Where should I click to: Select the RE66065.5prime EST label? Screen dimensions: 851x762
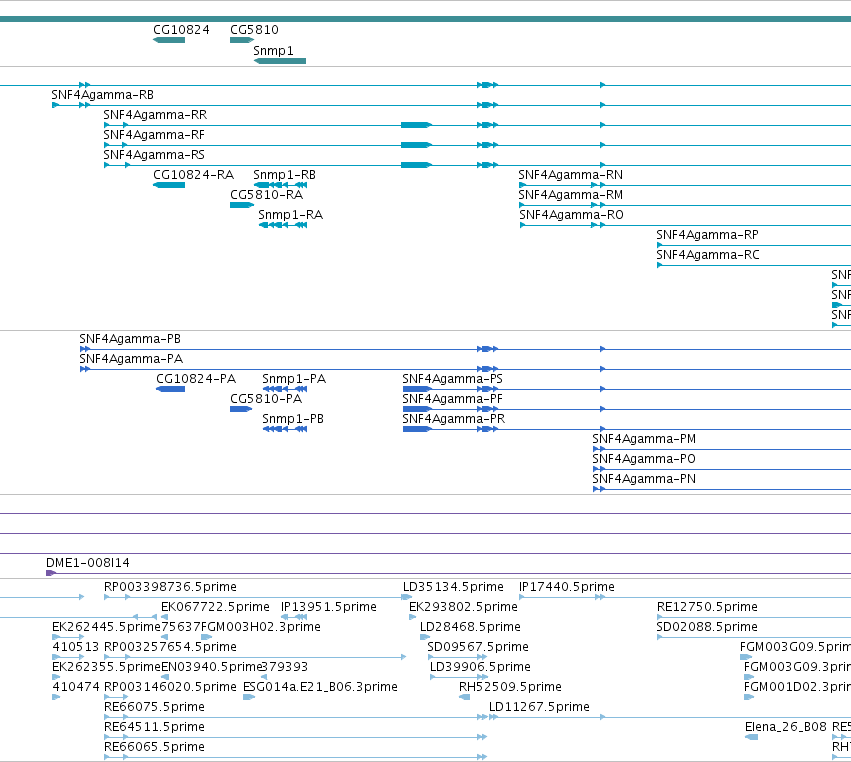(154, 747)
